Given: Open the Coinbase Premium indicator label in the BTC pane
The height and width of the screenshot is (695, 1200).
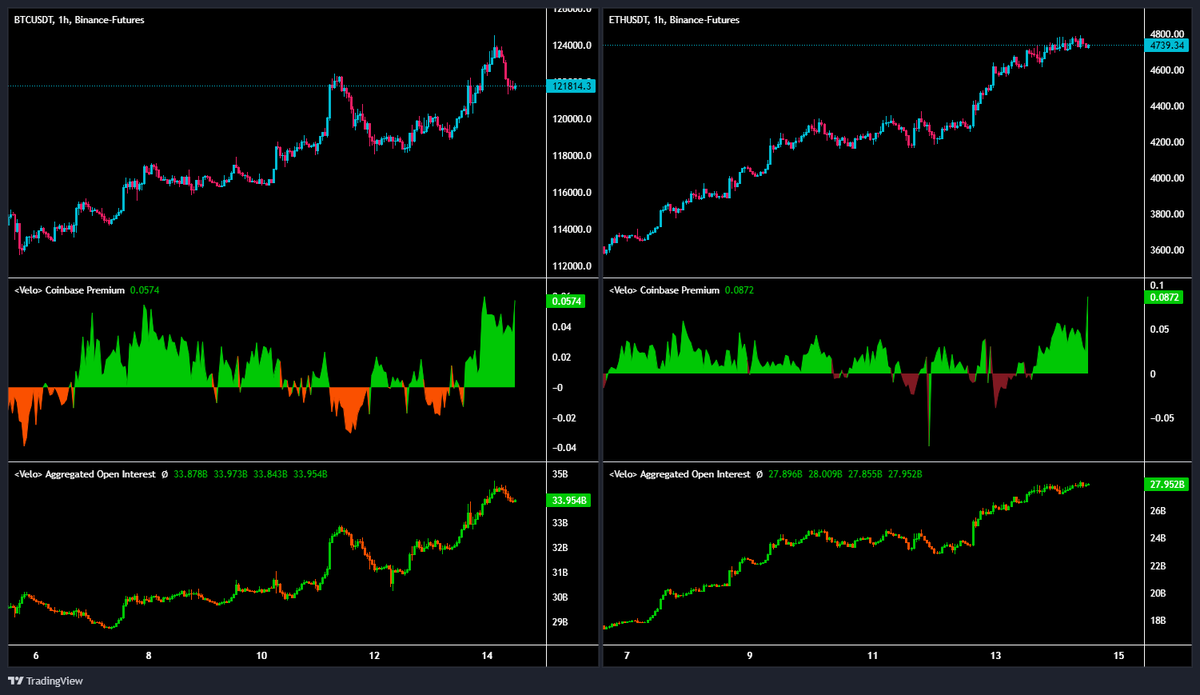Looking at the screenshot, I should tap(70, 290).
